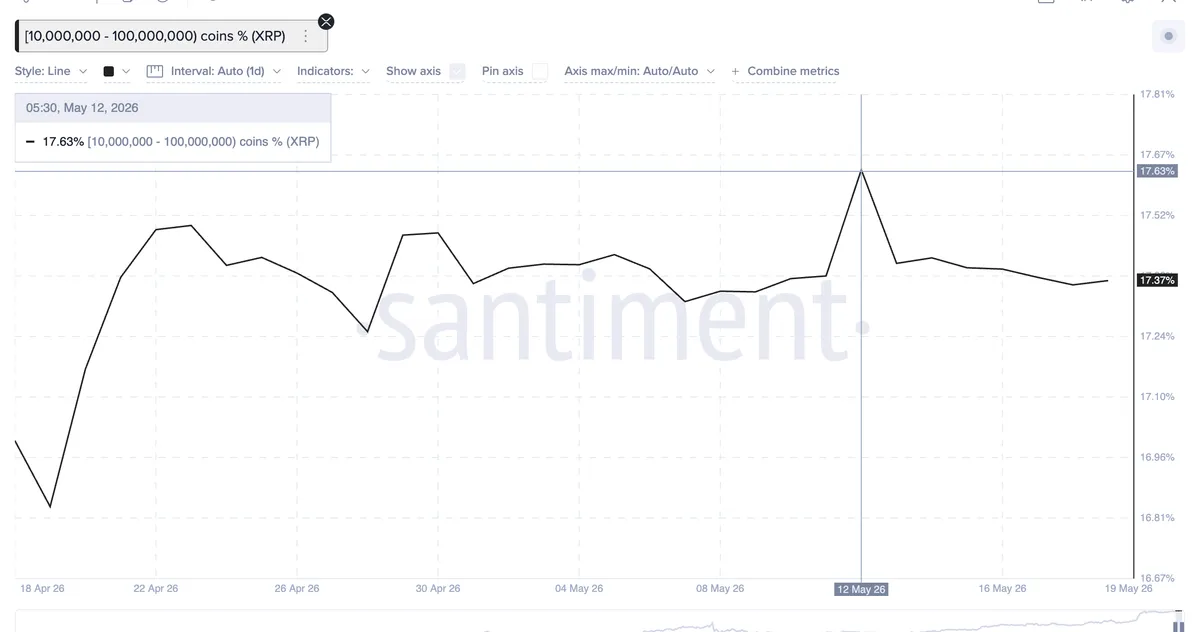The height and width of the screenshot is (632, 1200).
Task: Click the interval calendar icon
Action: click(154, 71)
